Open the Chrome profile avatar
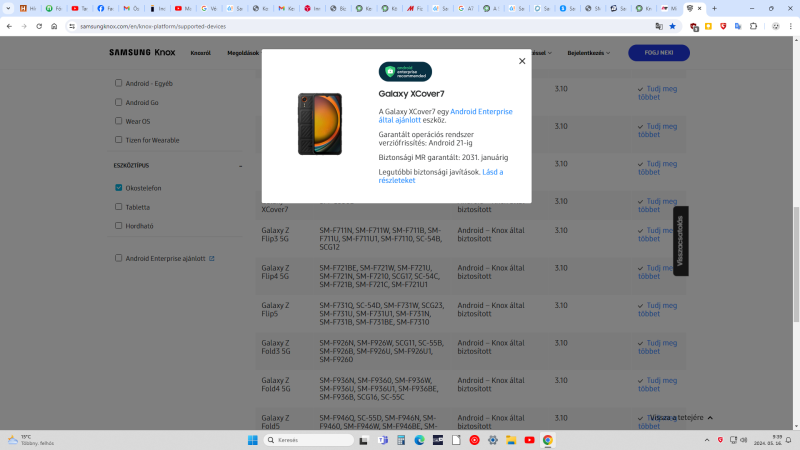 coord(776,26)
